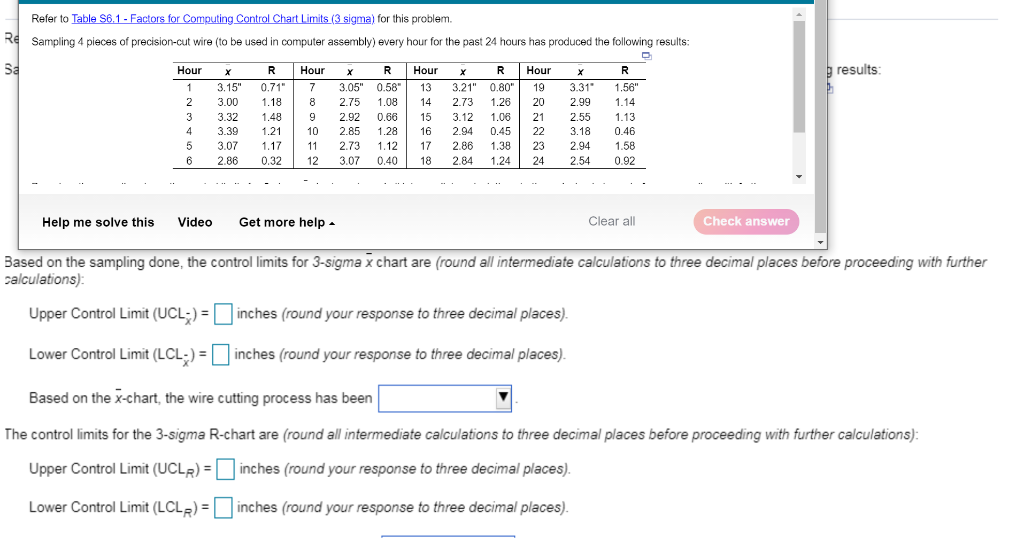1024x552 pixels.
Task: Click the x-bar value 2.54 for hour 24
Action: [580, 161]
